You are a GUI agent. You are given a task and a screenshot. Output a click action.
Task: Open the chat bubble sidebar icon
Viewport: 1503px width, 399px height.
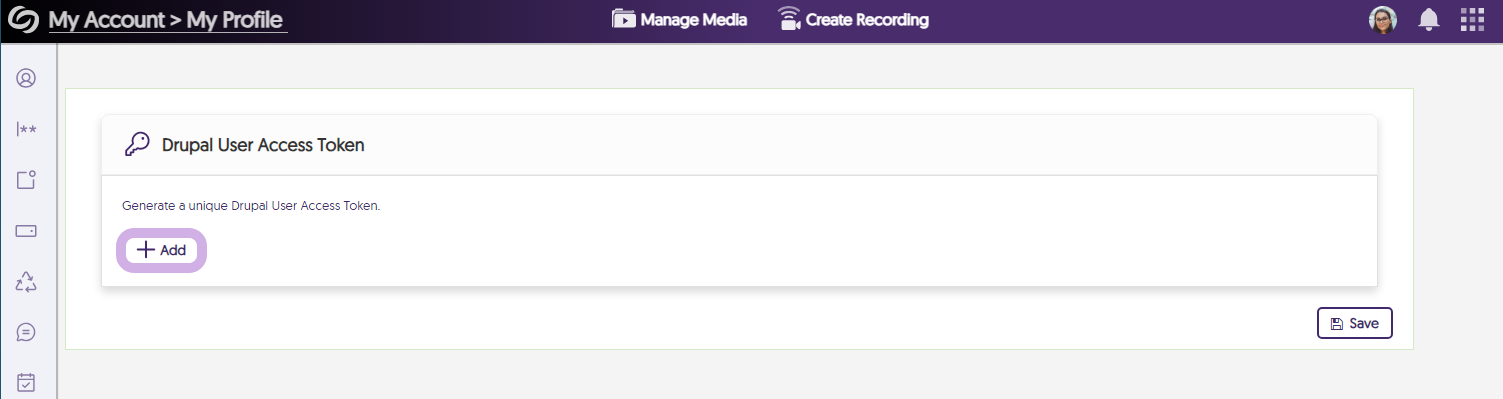click(x=26, y=332)
